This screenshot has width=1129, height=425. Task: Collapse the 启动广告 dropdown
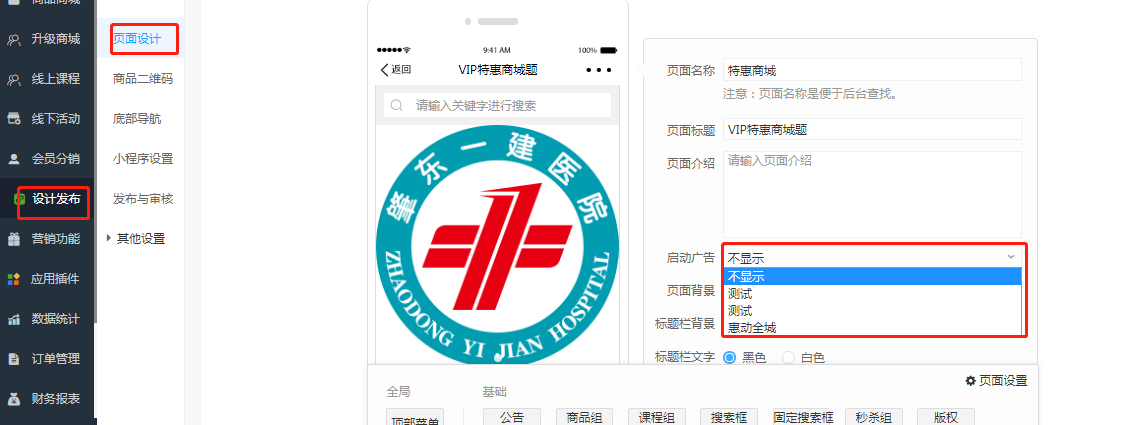[872, 257]
